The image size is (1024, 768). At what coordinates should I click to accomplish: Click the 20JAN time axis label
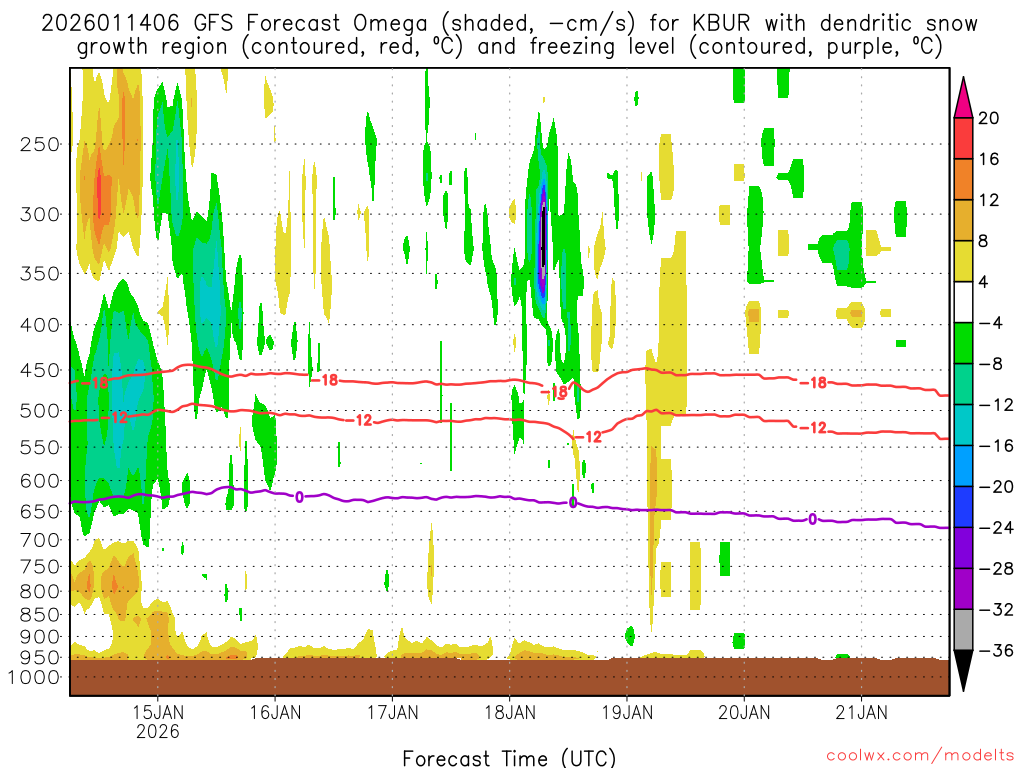click(x=744, y=712)
